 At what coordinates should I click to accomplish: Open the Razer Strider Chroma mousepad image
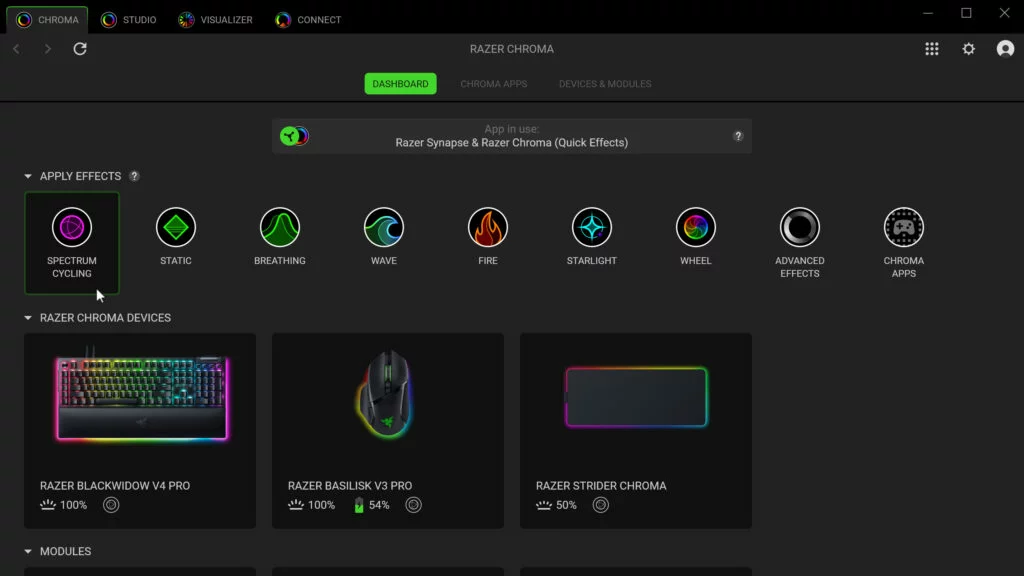coord(636,397)
